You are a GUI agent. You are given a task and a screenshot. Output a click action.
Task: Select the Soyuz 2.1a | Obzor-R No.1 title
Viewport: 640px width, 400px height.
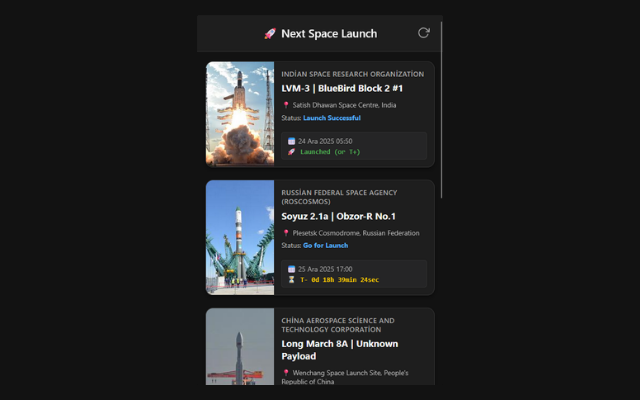pos(338,216)
